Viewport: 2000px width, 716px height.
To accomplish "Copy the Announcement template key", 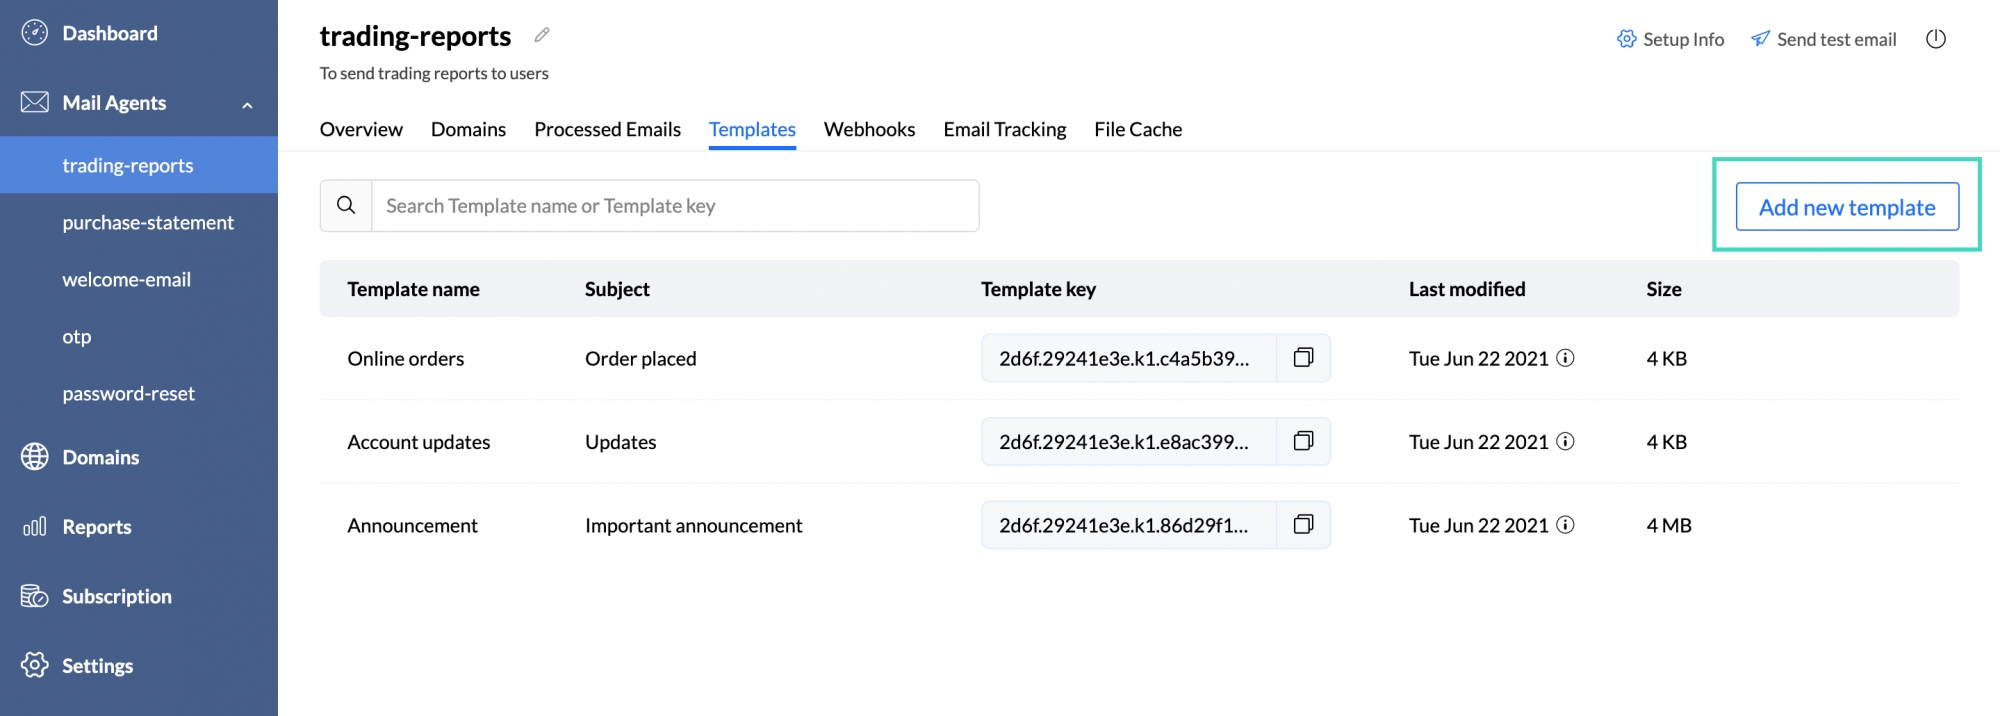I will [1303, 524].
